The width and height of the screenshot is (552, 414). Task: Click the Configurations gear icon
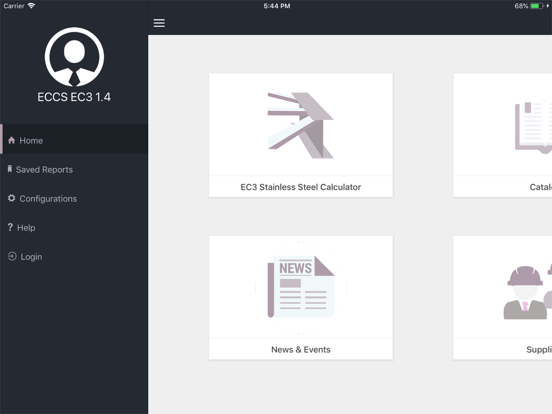12,198
